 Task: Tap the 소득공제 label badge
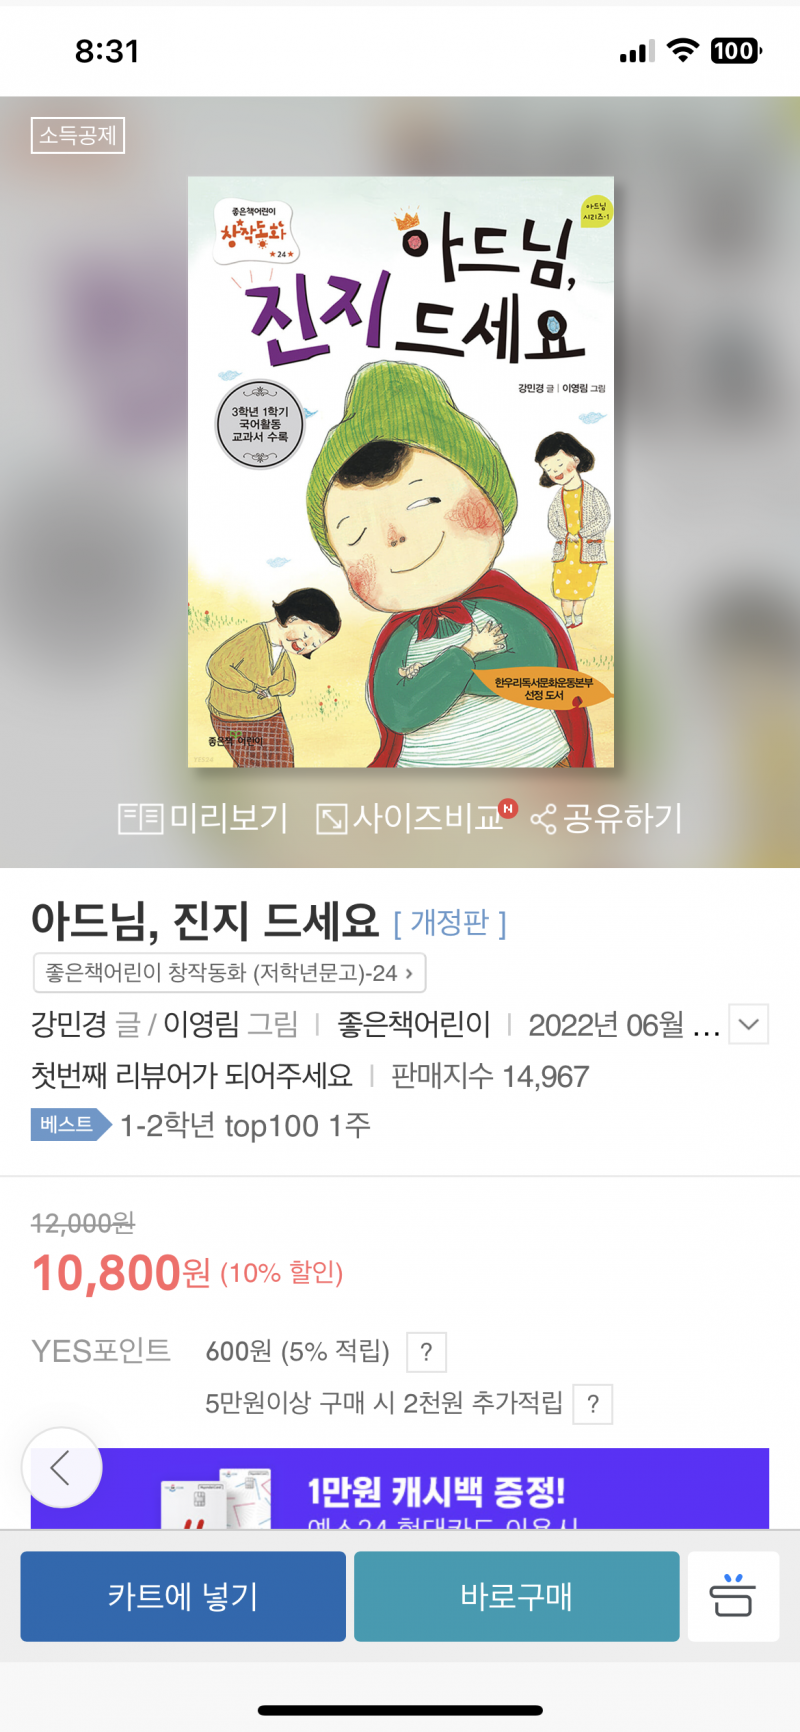pos(78,136)
